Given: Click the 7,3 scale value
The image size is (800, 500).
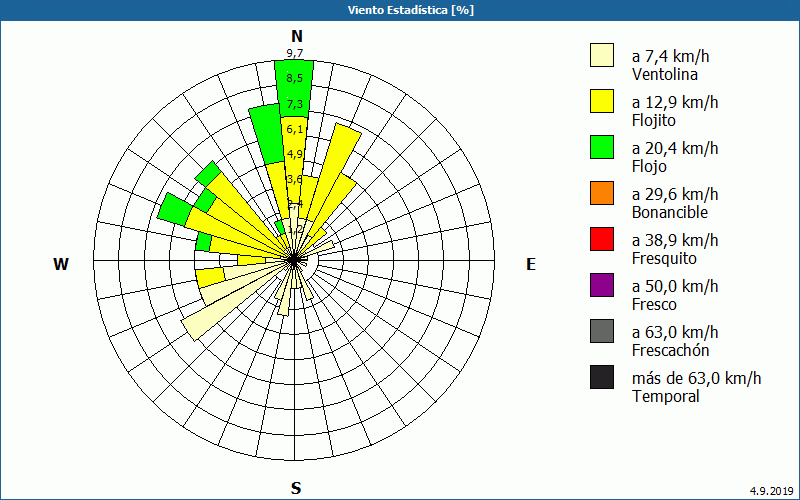Looking at the screenshot, I should pos(294,104).
